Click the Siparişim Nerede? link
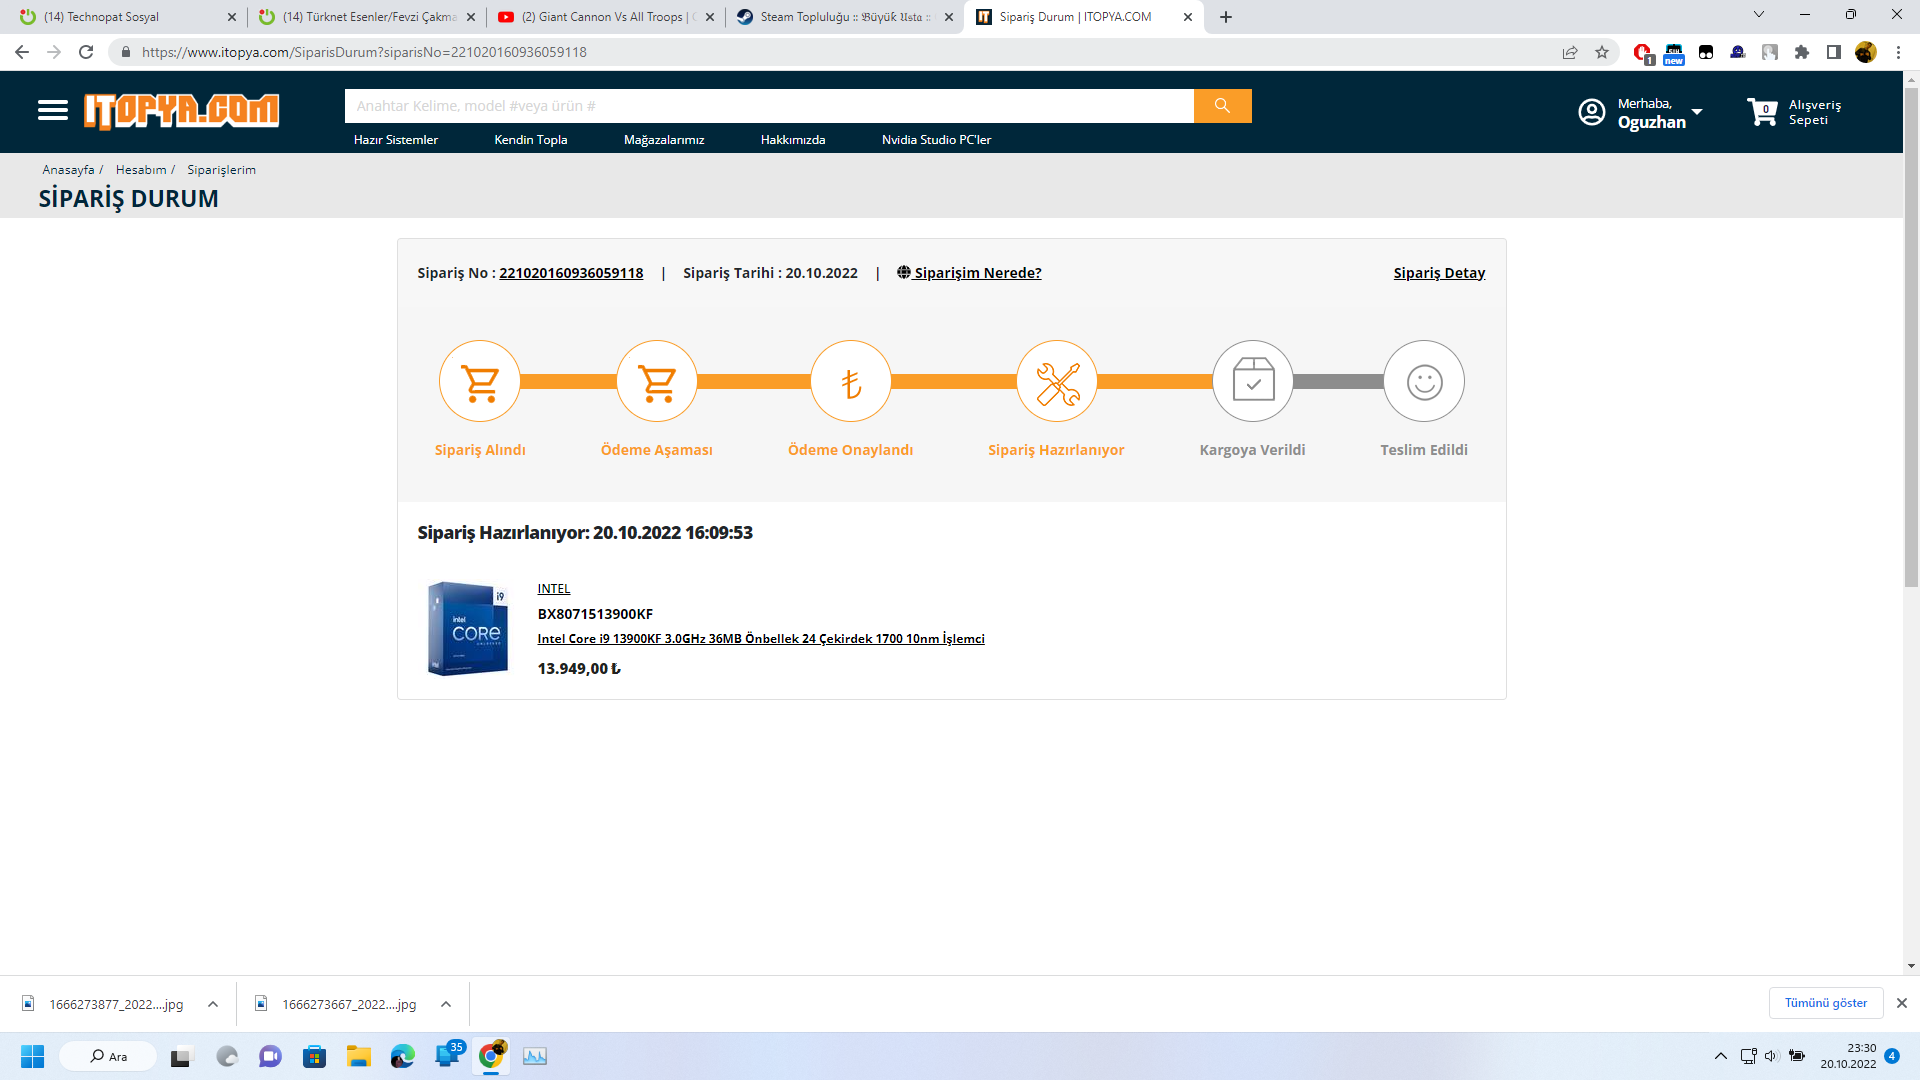The image size is (1920, 1080). pos(976,273)
